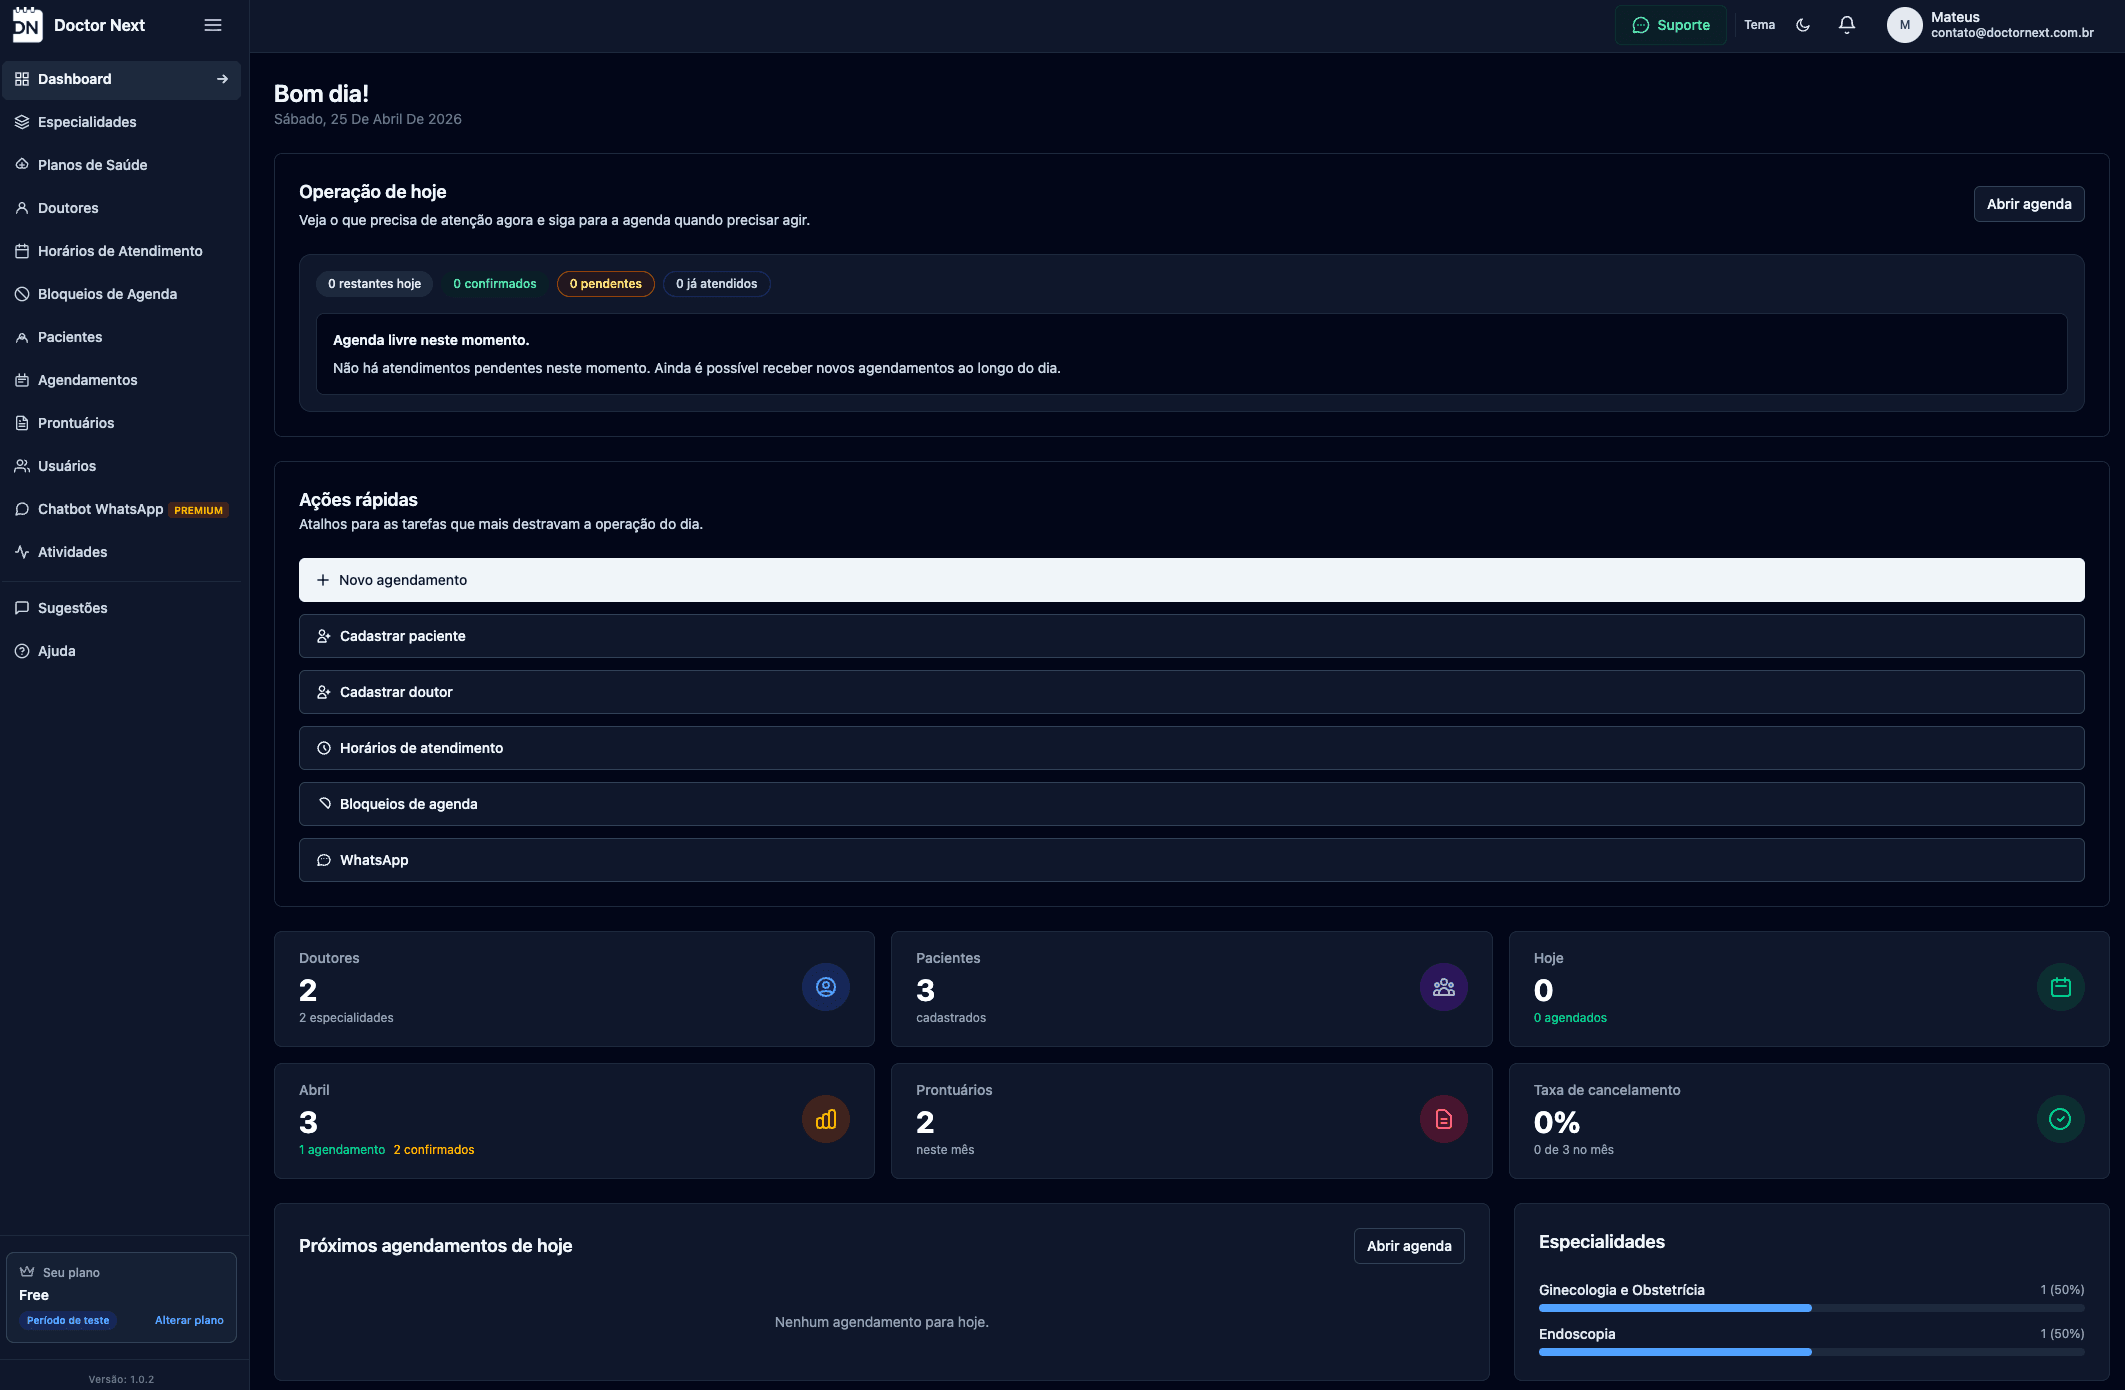Go to Agendamentos in the navigation menu
2125x1390 pixels.
[87, 379]
